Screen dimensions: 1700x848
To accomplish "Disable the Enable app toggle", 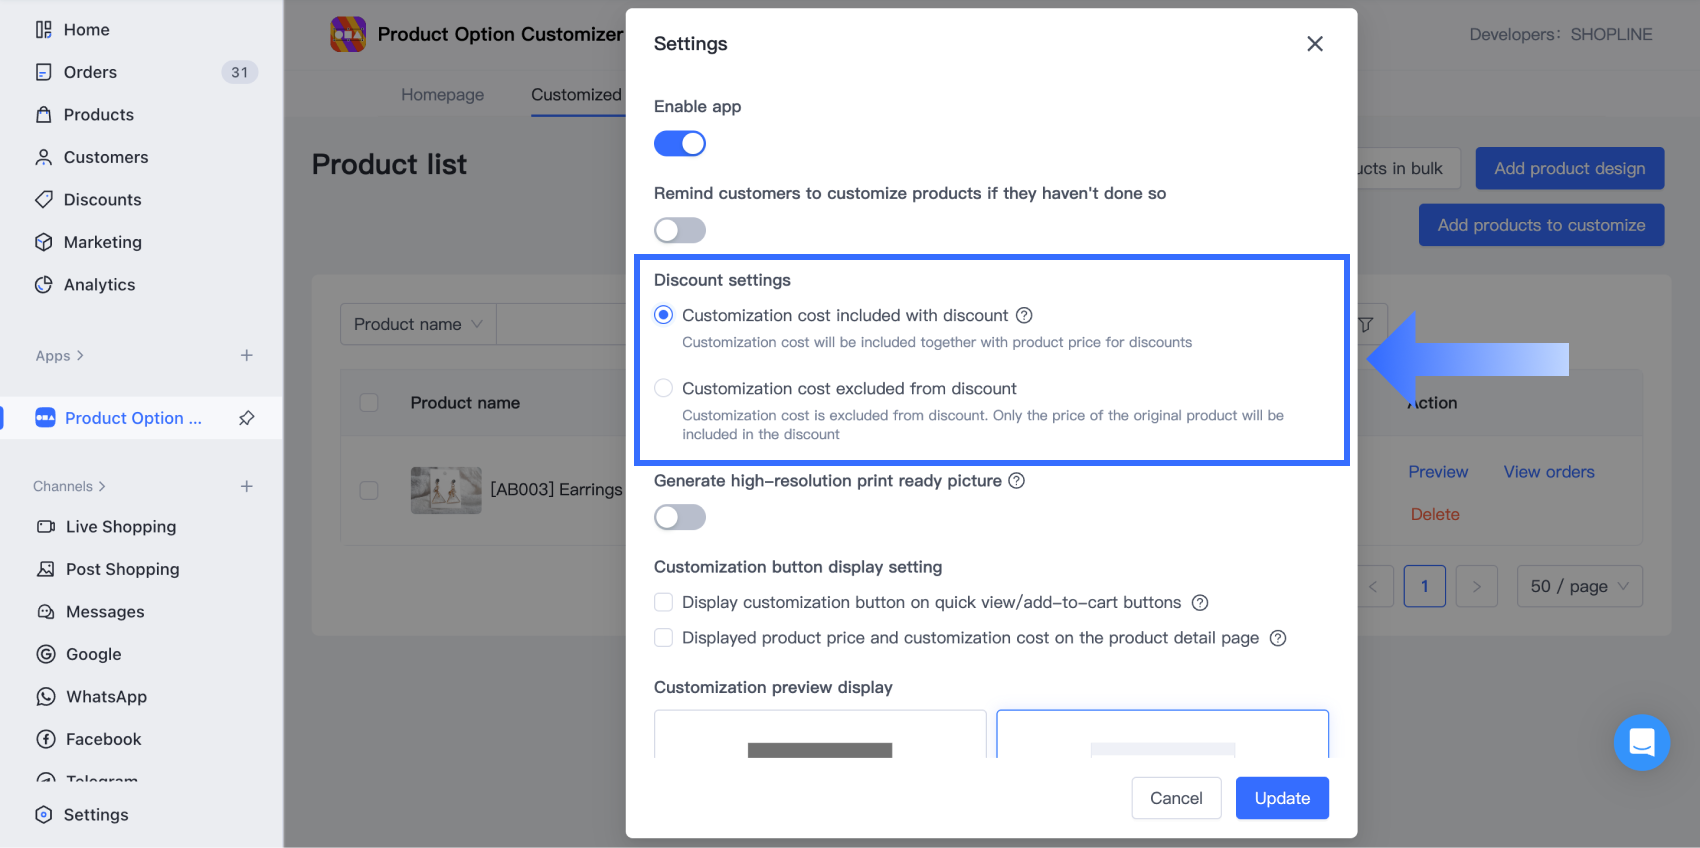I will [679, 143].
